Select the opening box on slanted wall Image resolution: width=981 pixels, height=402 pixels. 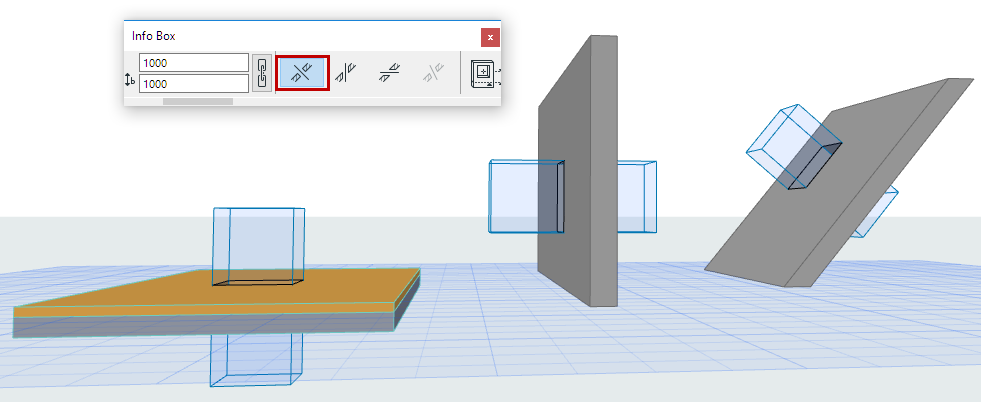pos(793,145)
